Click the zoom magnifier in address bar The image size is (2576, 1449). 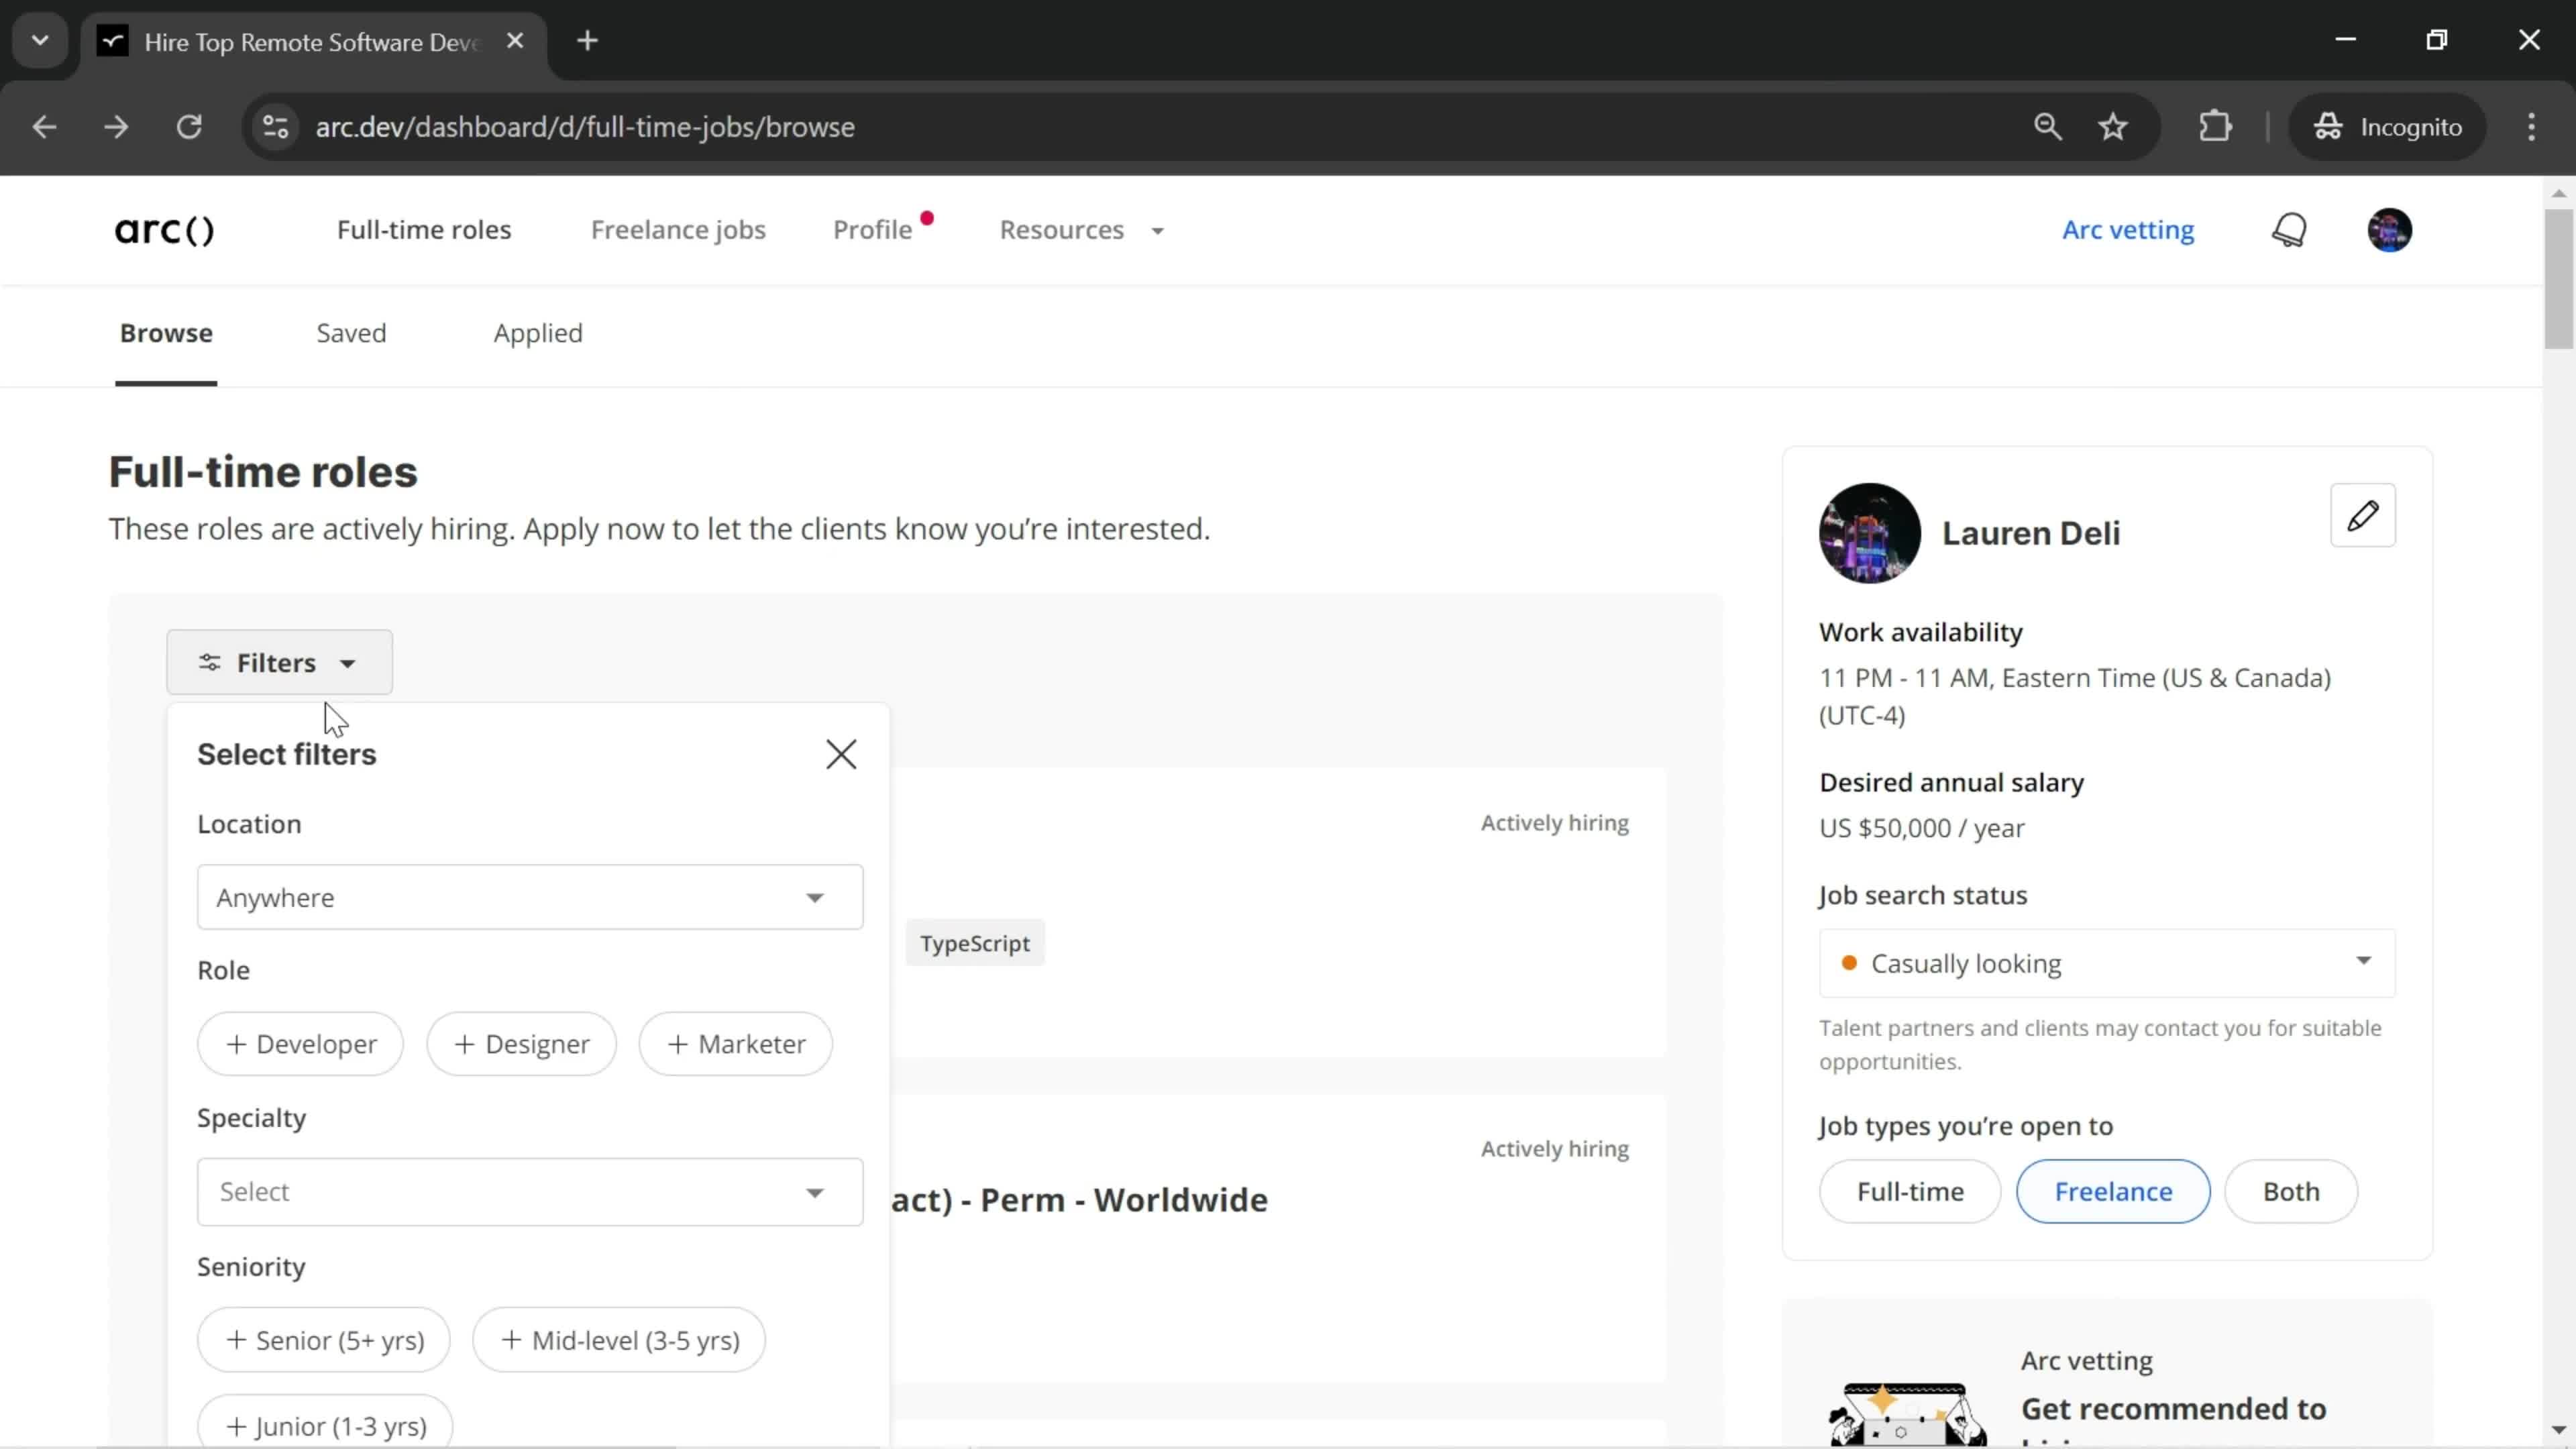pyautogui.click(x=2047, y=127)
